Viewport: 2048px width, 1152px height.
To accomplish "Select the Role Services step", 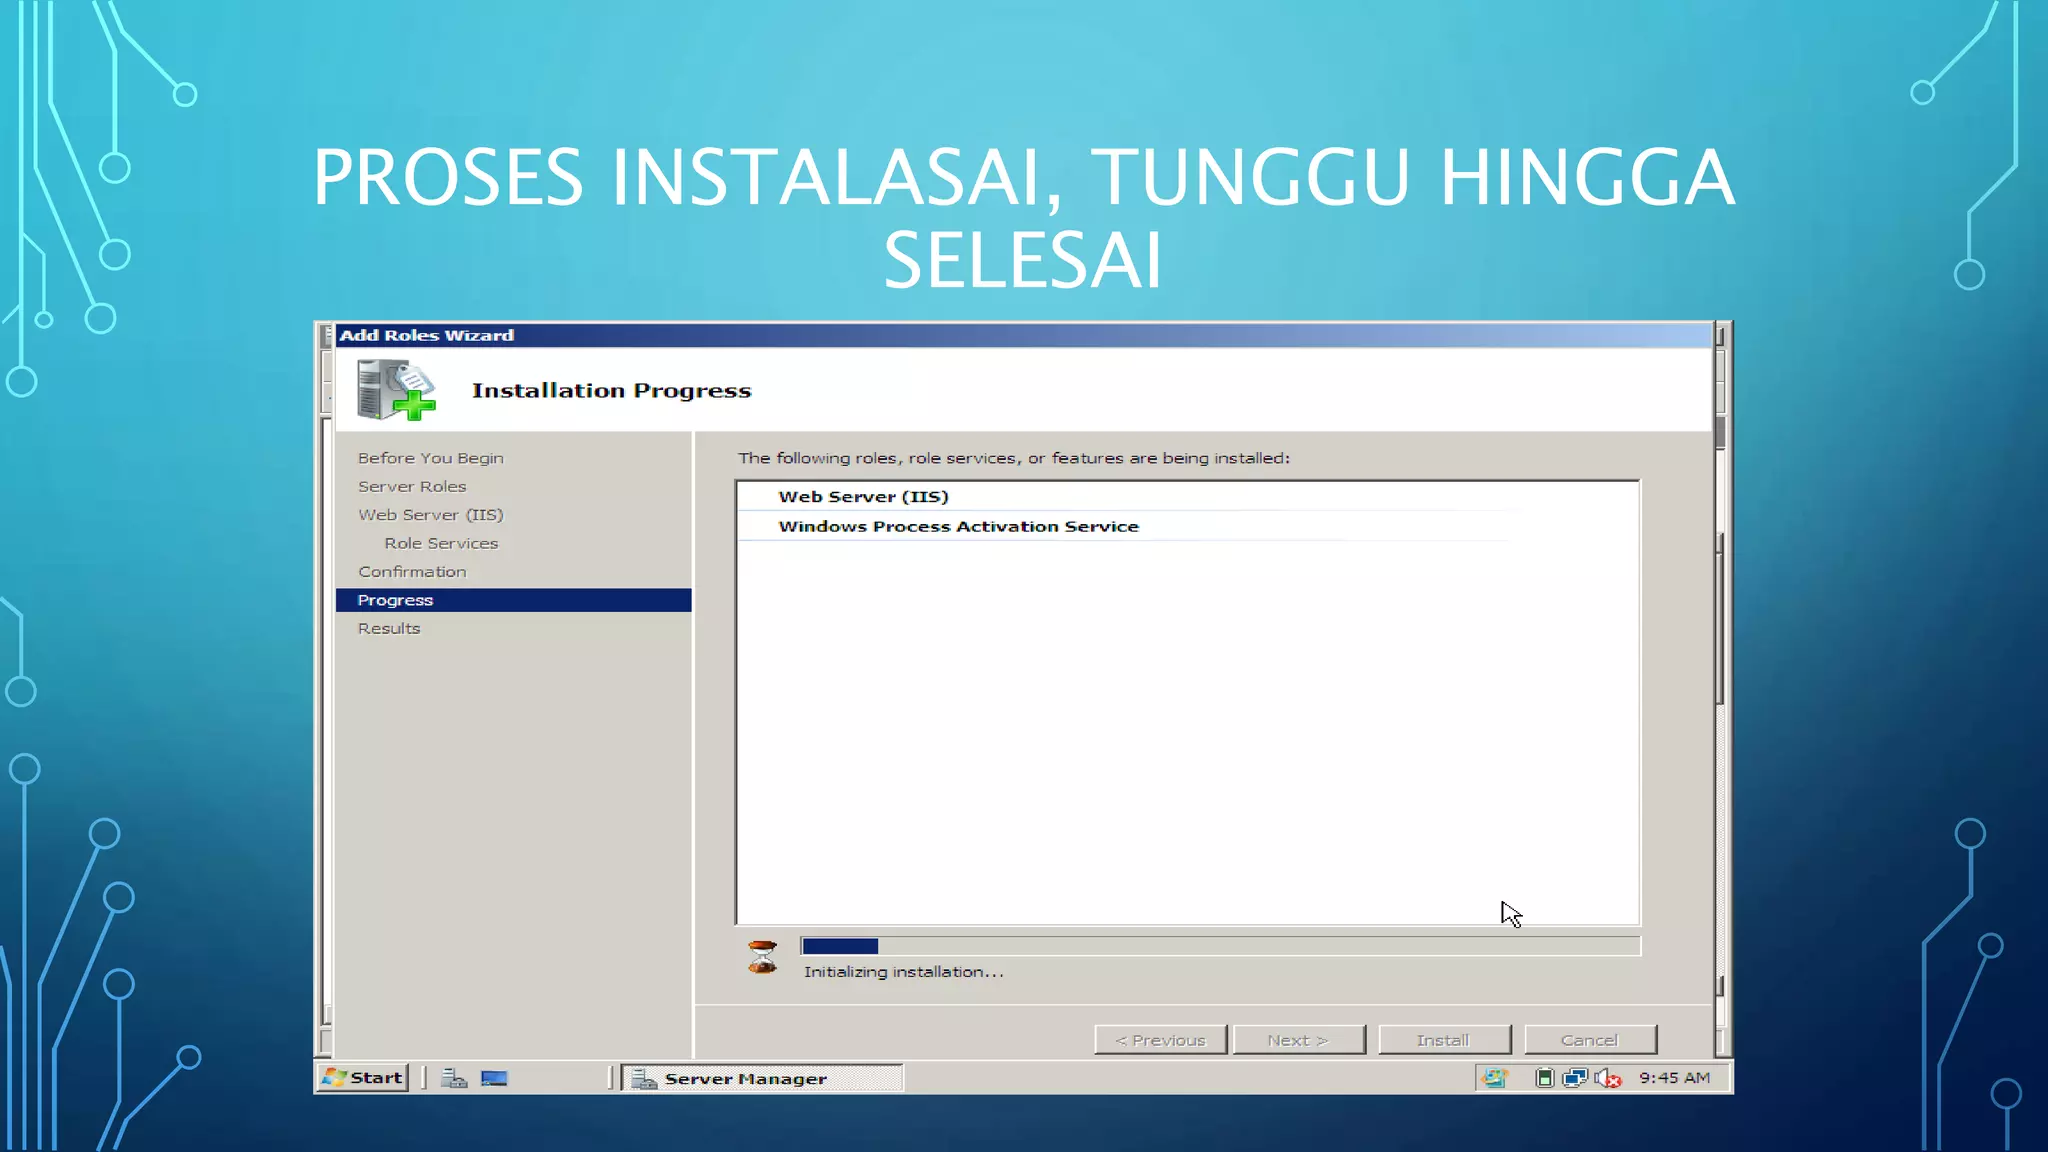I will pos(441,543).
